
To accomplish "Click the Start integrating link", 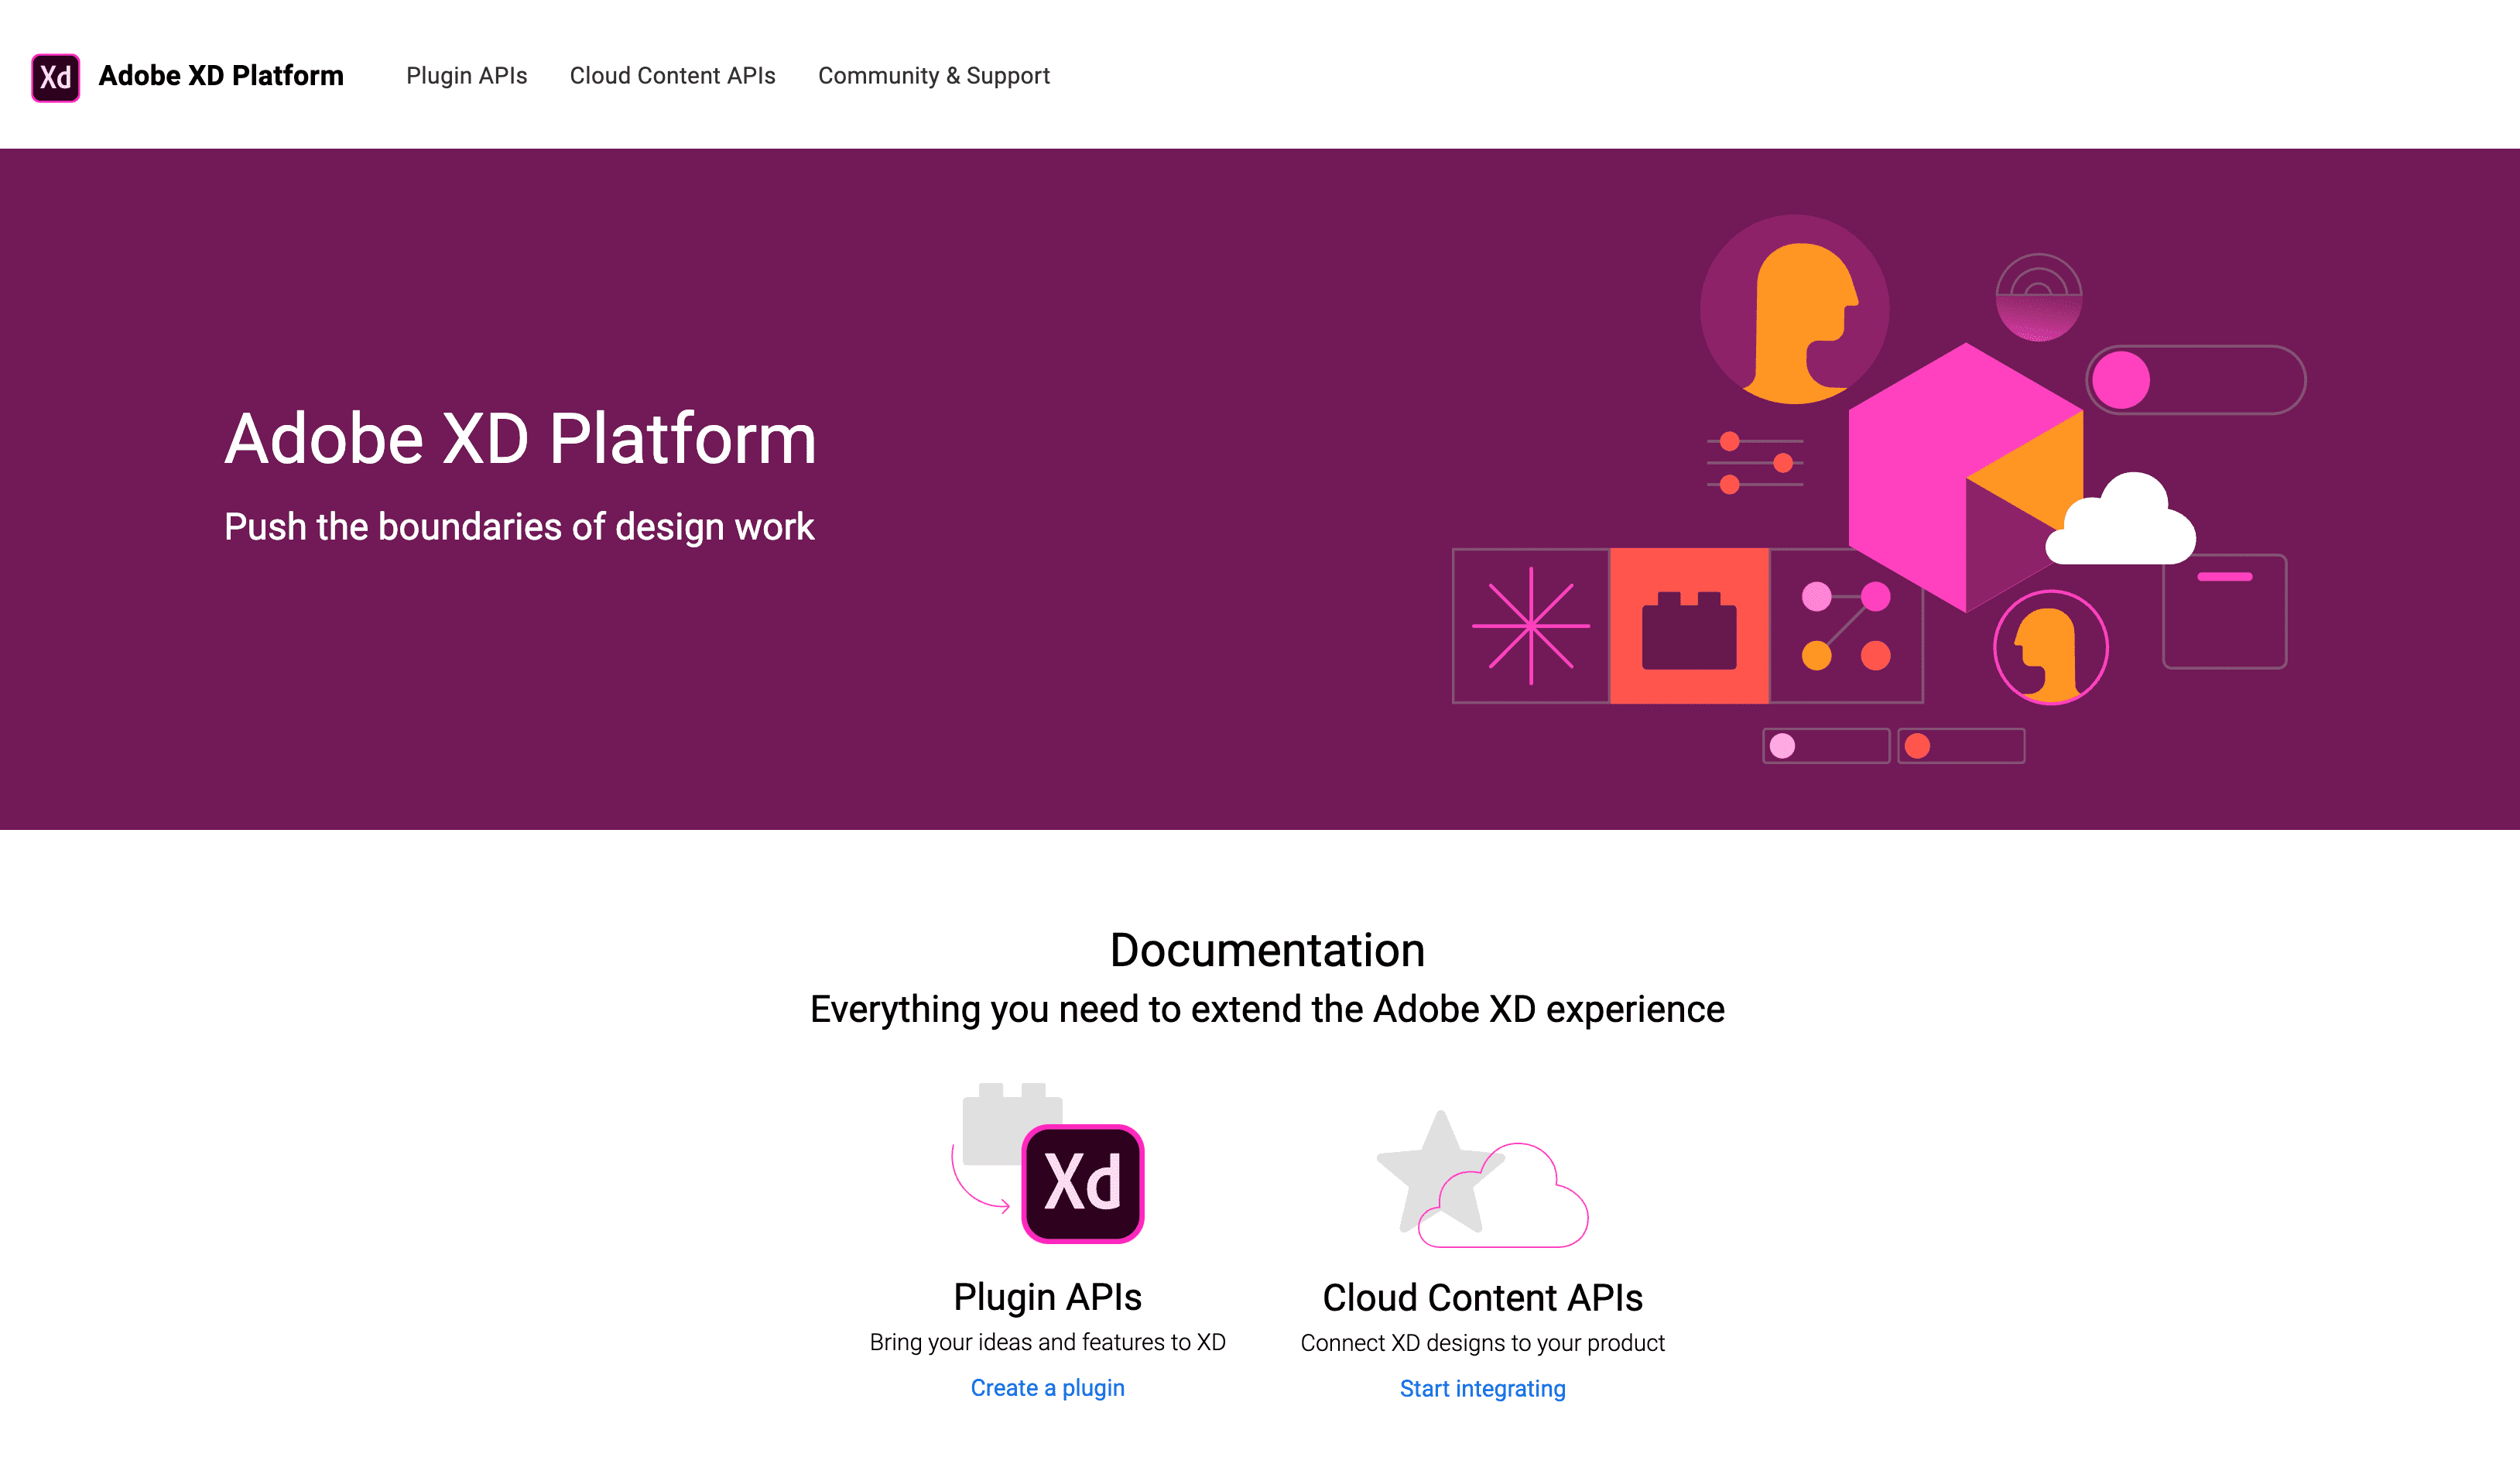I will tap(1482, 1387).
